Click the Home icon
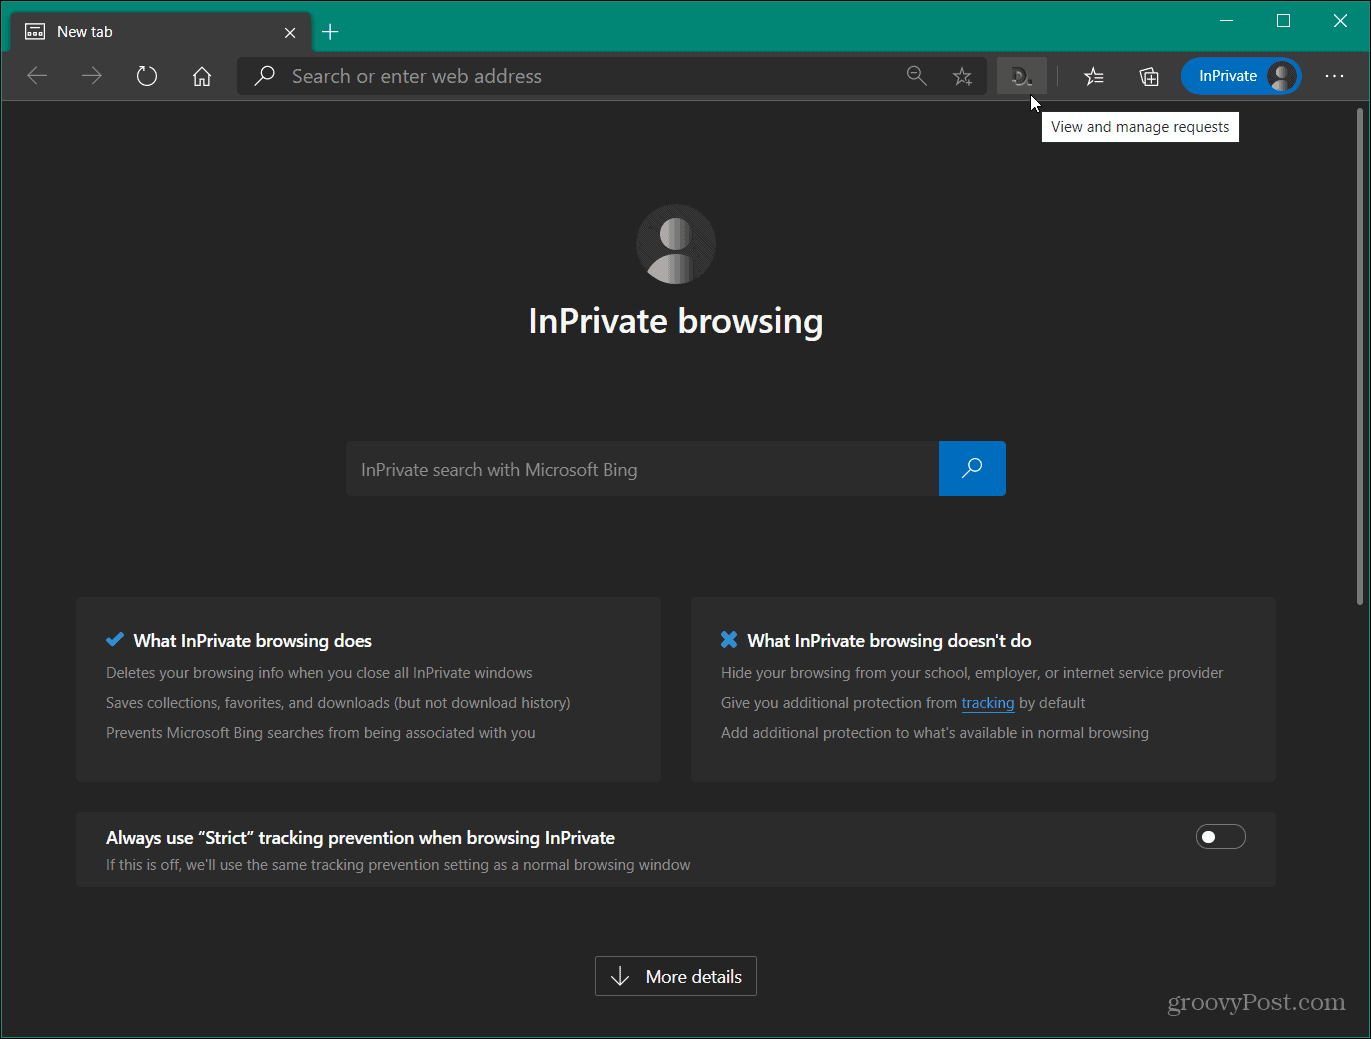Viewport: 1371px width, 1039px height. (201, 75)
